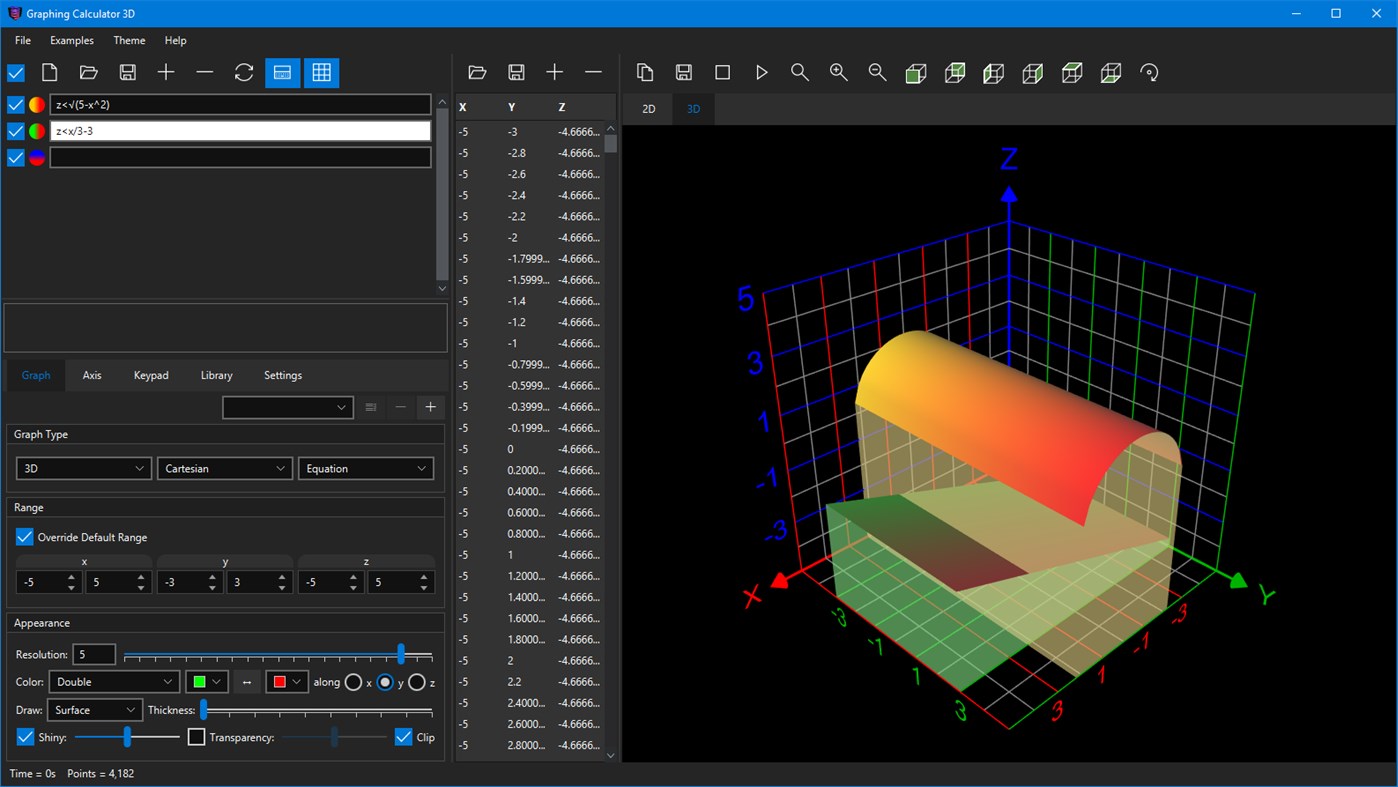This screenshot has width=1398, height=787.
Task: Save the coordinate table with the save icon
Action: pyautogui.click(x=516, y=72)
